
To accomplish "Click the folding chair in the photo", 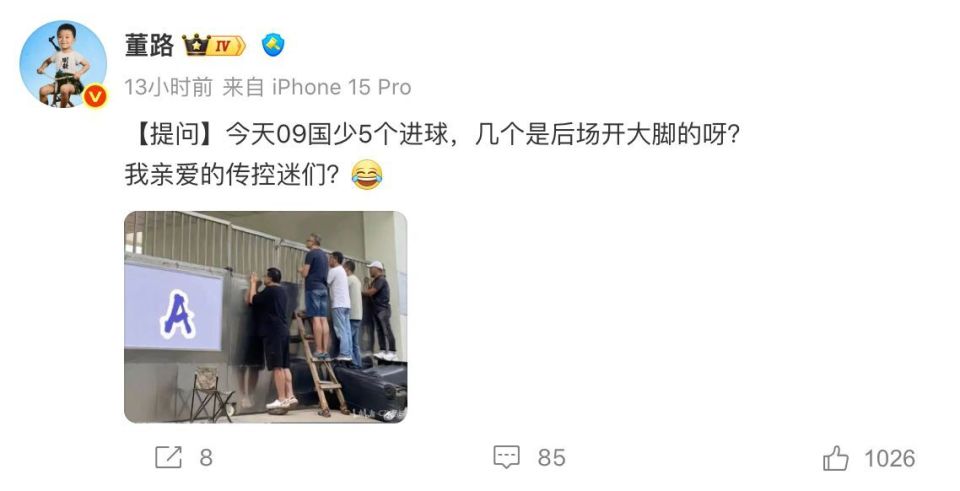I will coord(211,395).
